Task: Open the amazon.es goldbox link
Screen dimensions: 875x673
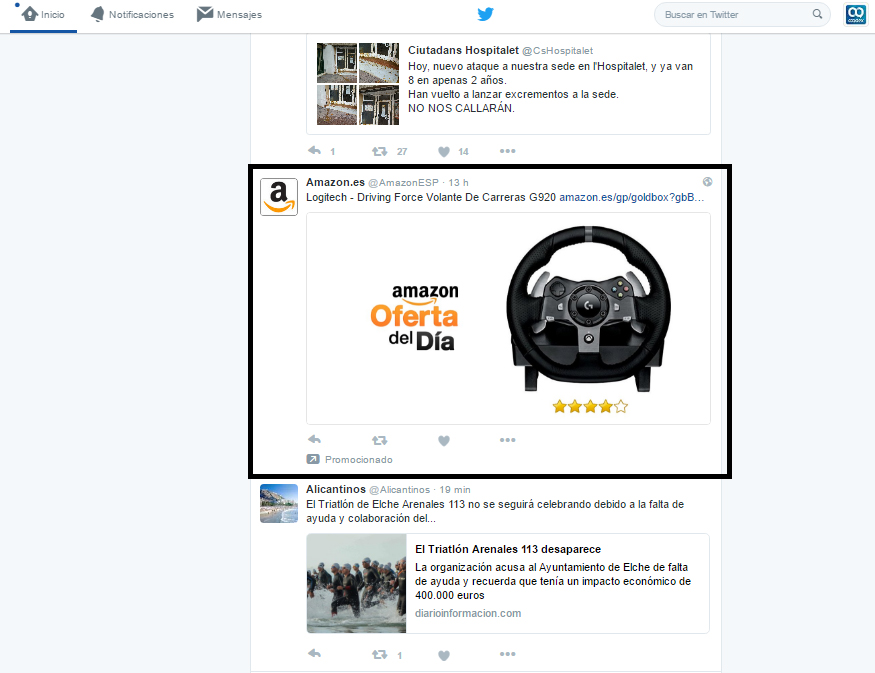Action: (x=631, y=197)
